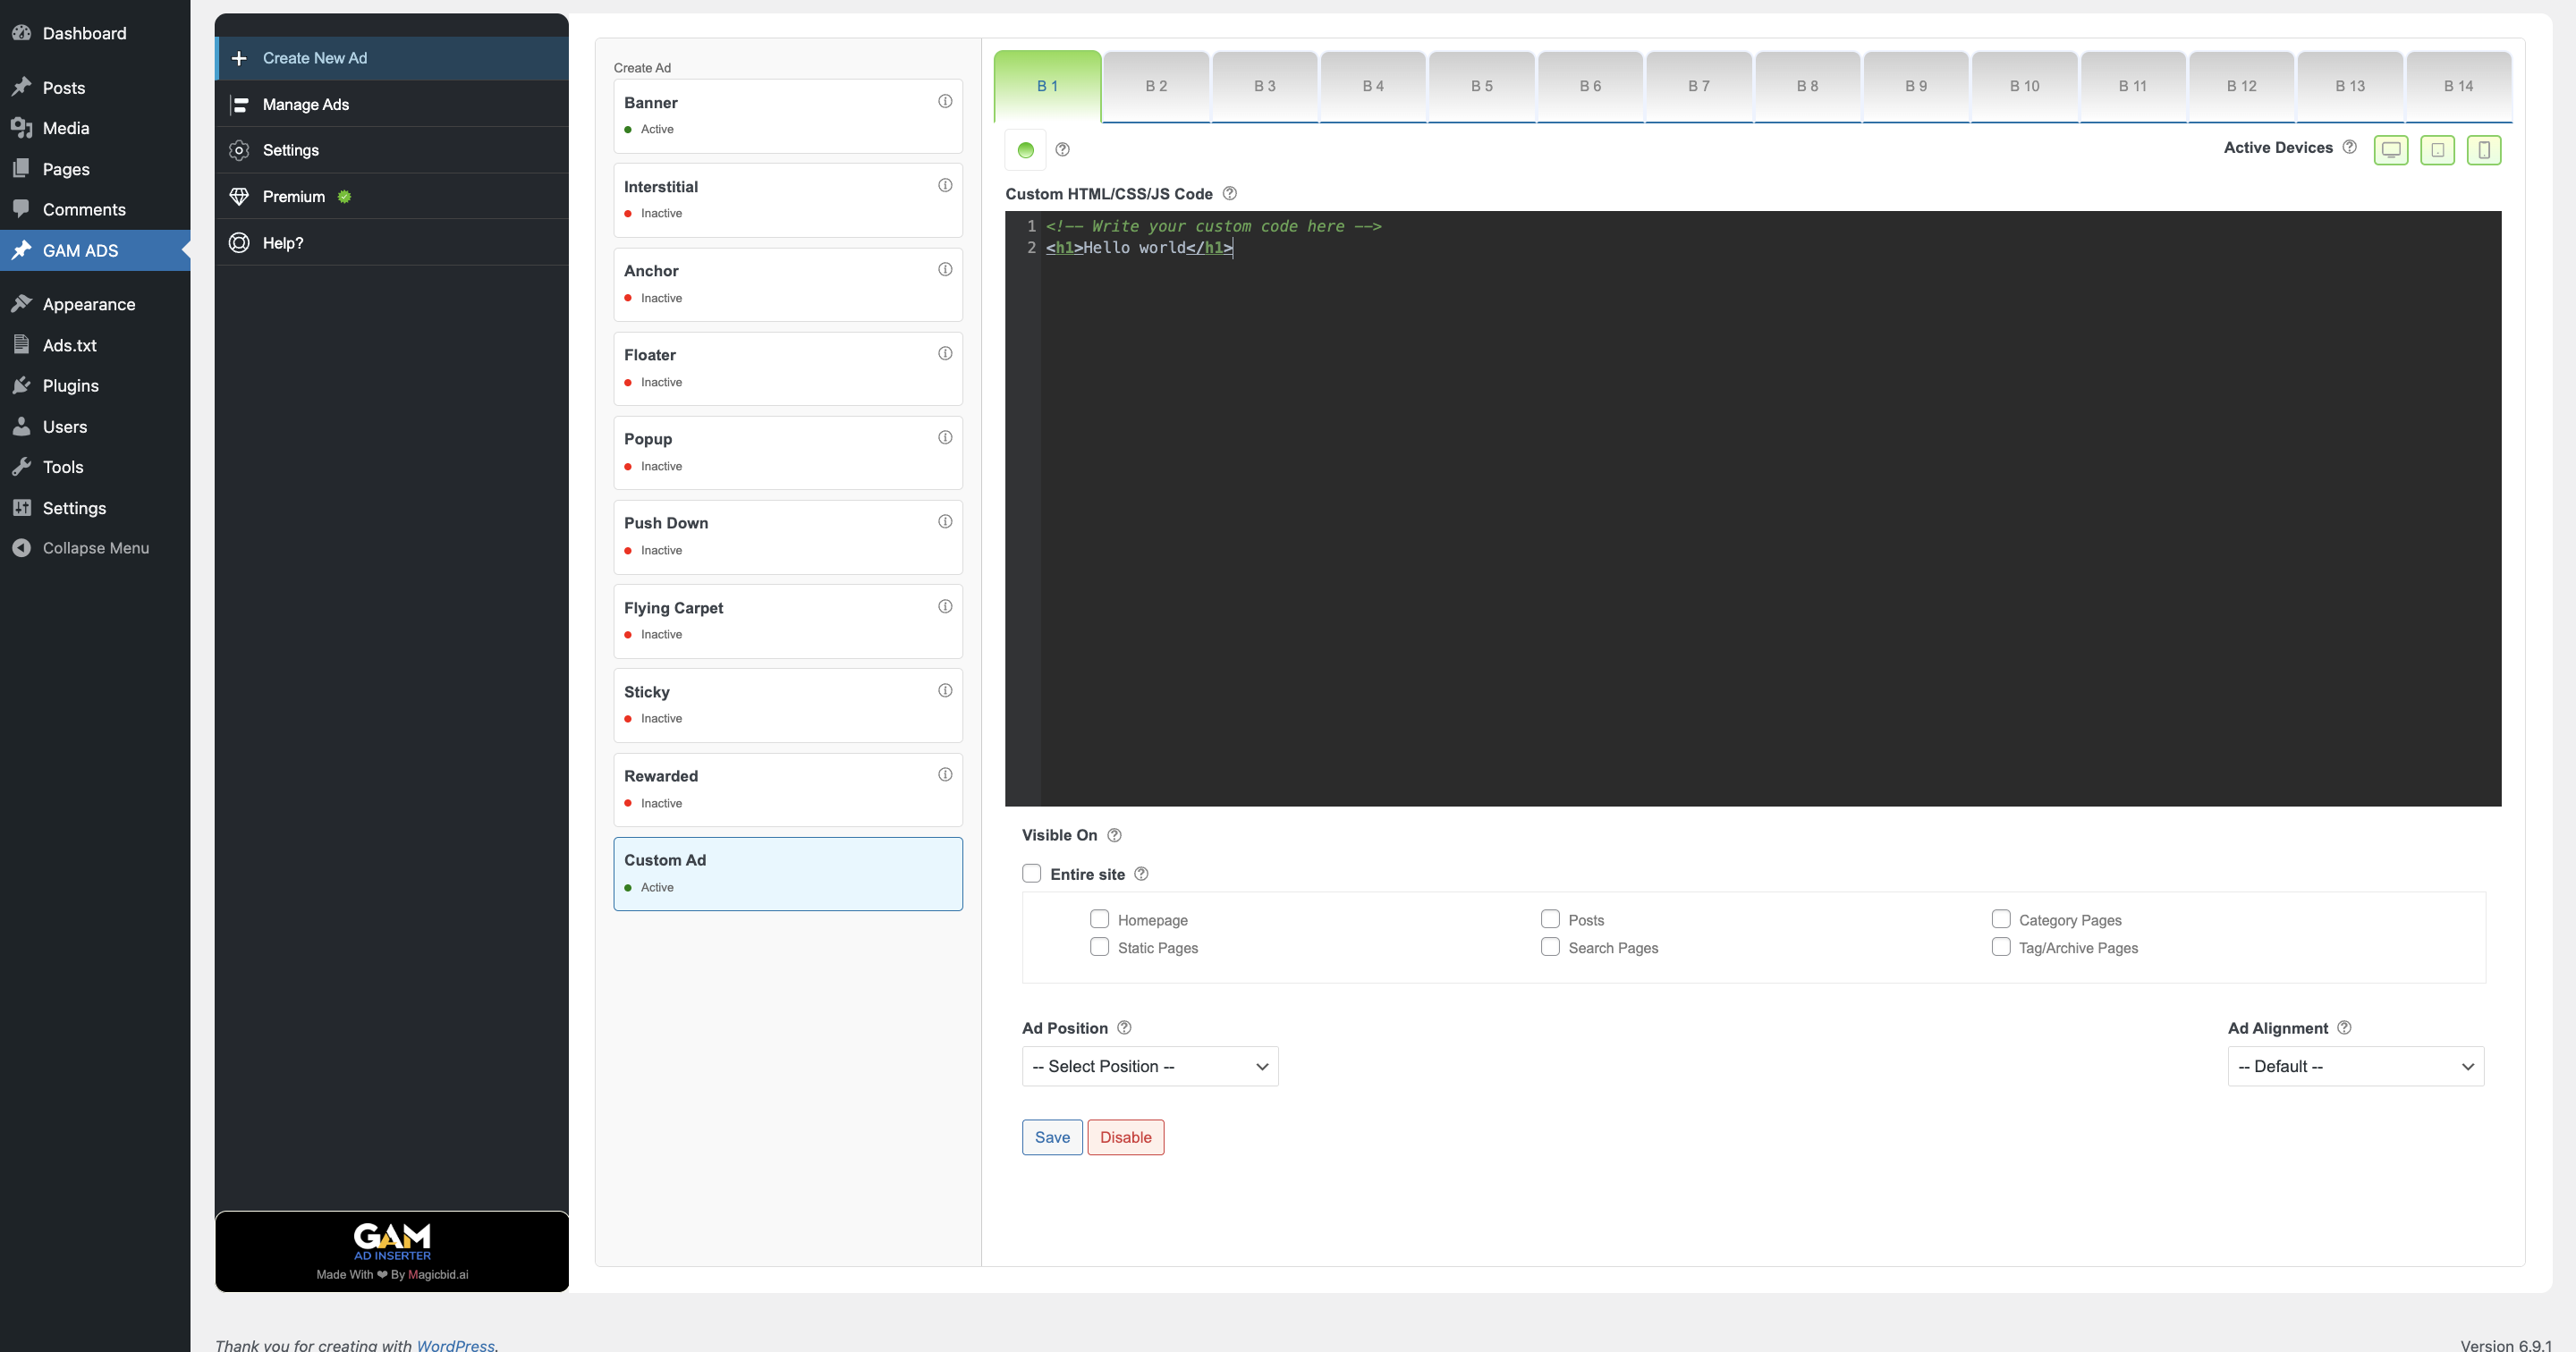Tick the Category Pages checkbox
This screenshot has width=2576, height=1352.
2000,918
